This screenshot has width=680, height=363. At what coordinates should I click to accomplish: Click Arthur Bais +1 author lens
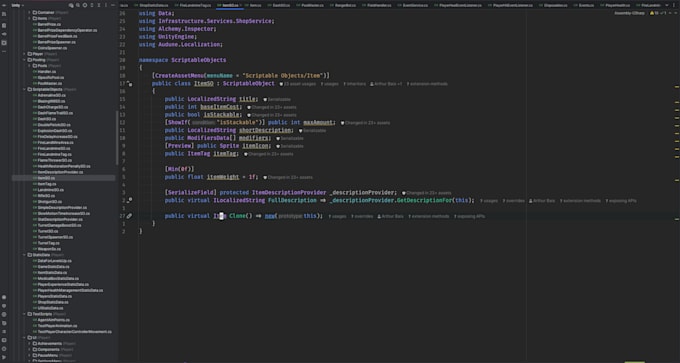386,84
